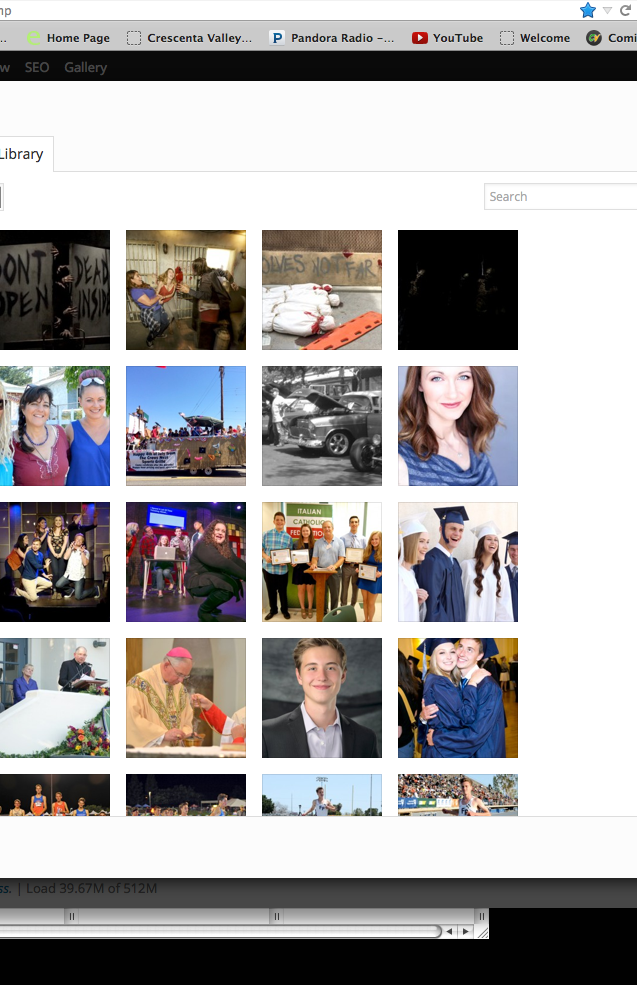Click the window resize grip corner
Viewport: 637px width, 985px height.
(481, 931)
